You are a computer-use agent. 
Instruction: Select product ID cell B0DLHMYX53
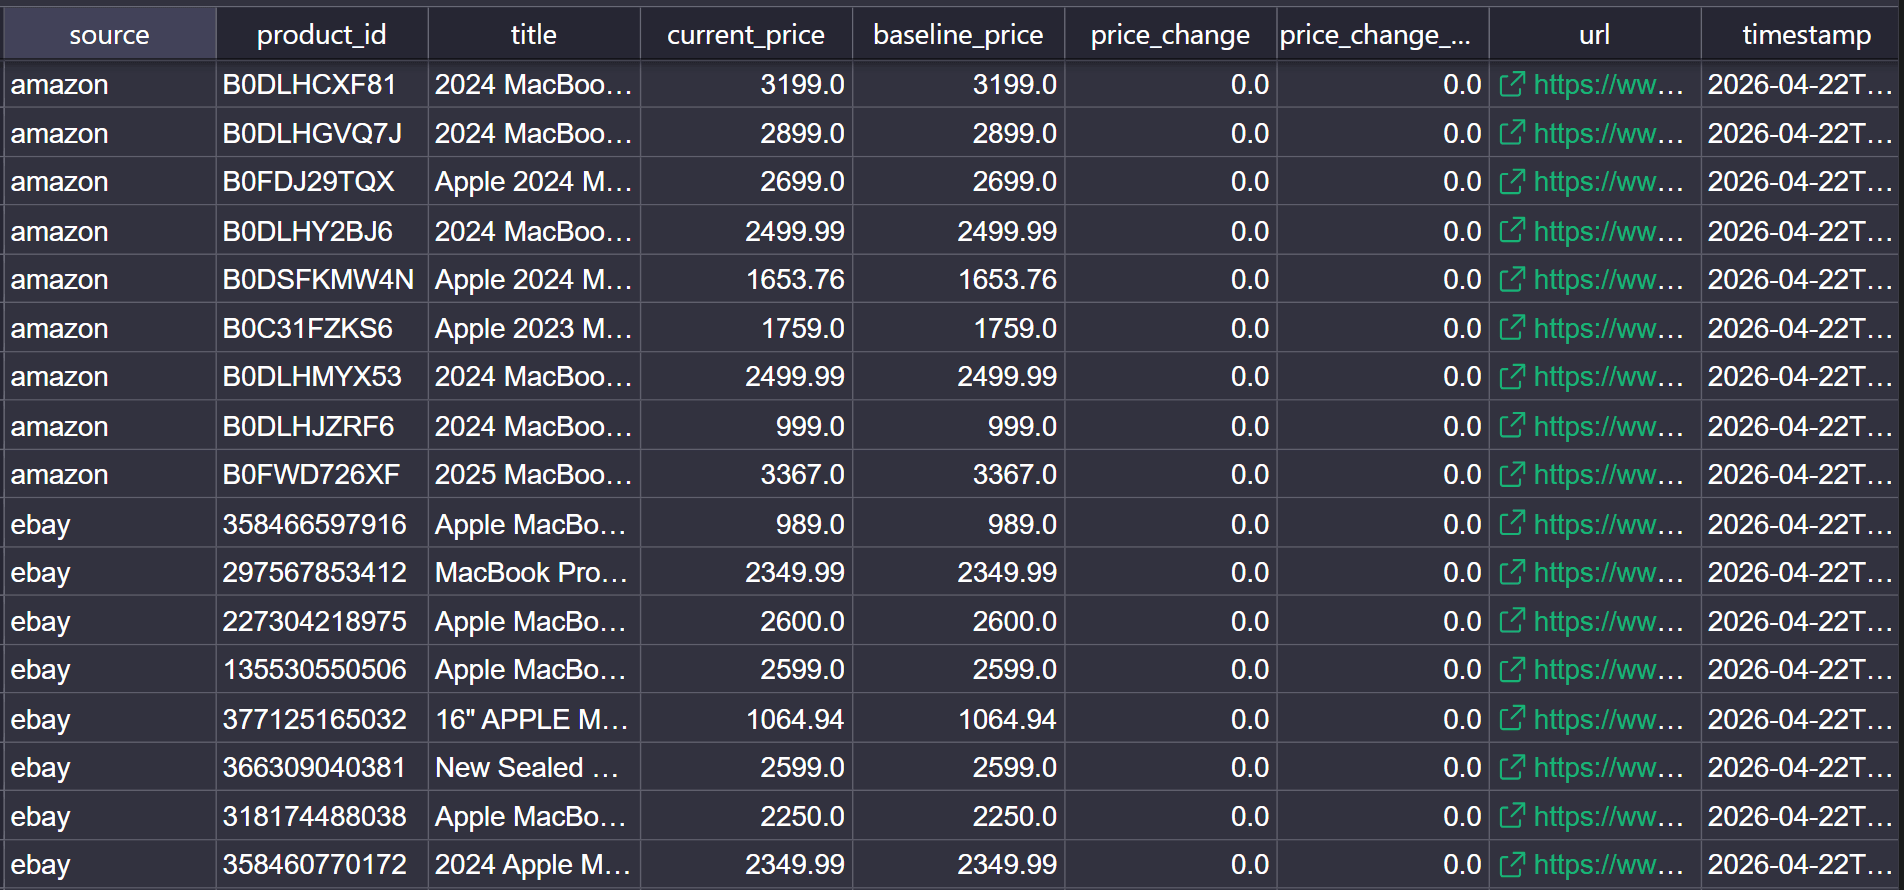click(322, 376)
